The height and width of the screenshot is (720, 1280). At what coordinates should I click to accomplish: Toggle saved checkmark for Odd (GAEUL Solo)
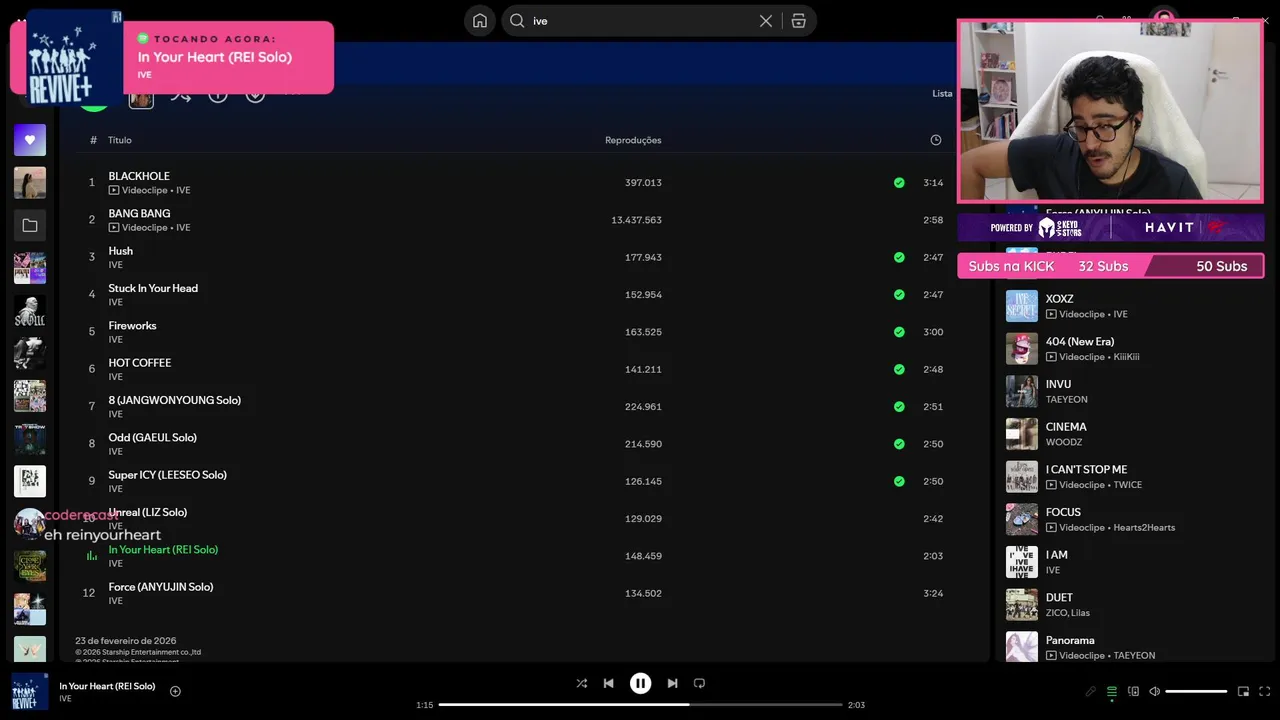899,444
